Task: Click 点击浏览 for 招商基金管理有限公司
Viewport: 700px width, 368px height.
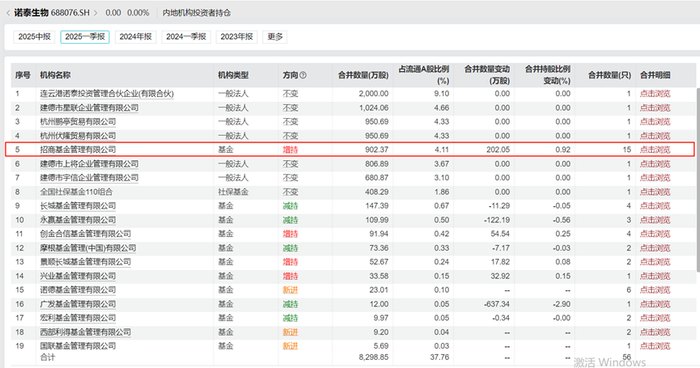Action: tap(655, 150)
